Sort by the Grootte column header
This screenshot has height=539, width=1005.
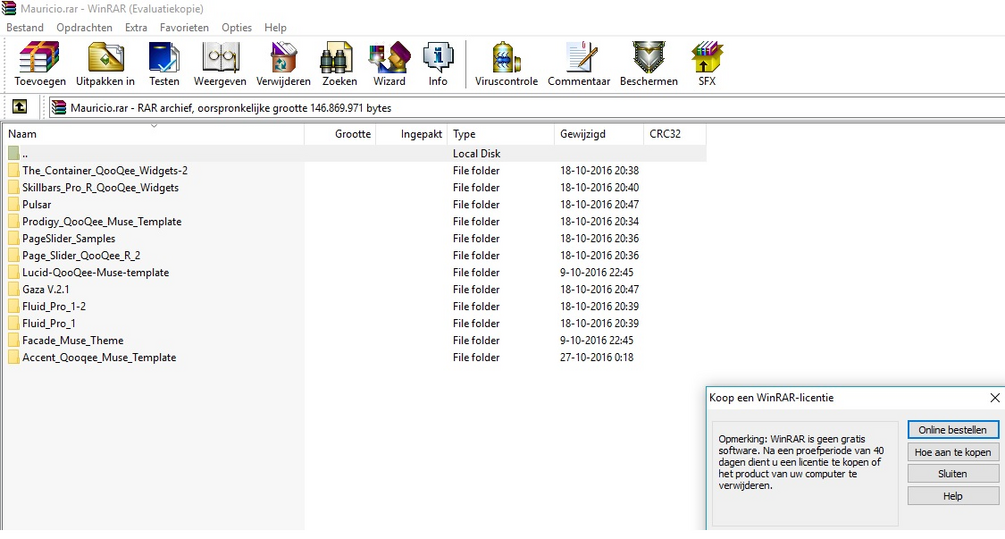pyautogui.click(x=340, y=134)
